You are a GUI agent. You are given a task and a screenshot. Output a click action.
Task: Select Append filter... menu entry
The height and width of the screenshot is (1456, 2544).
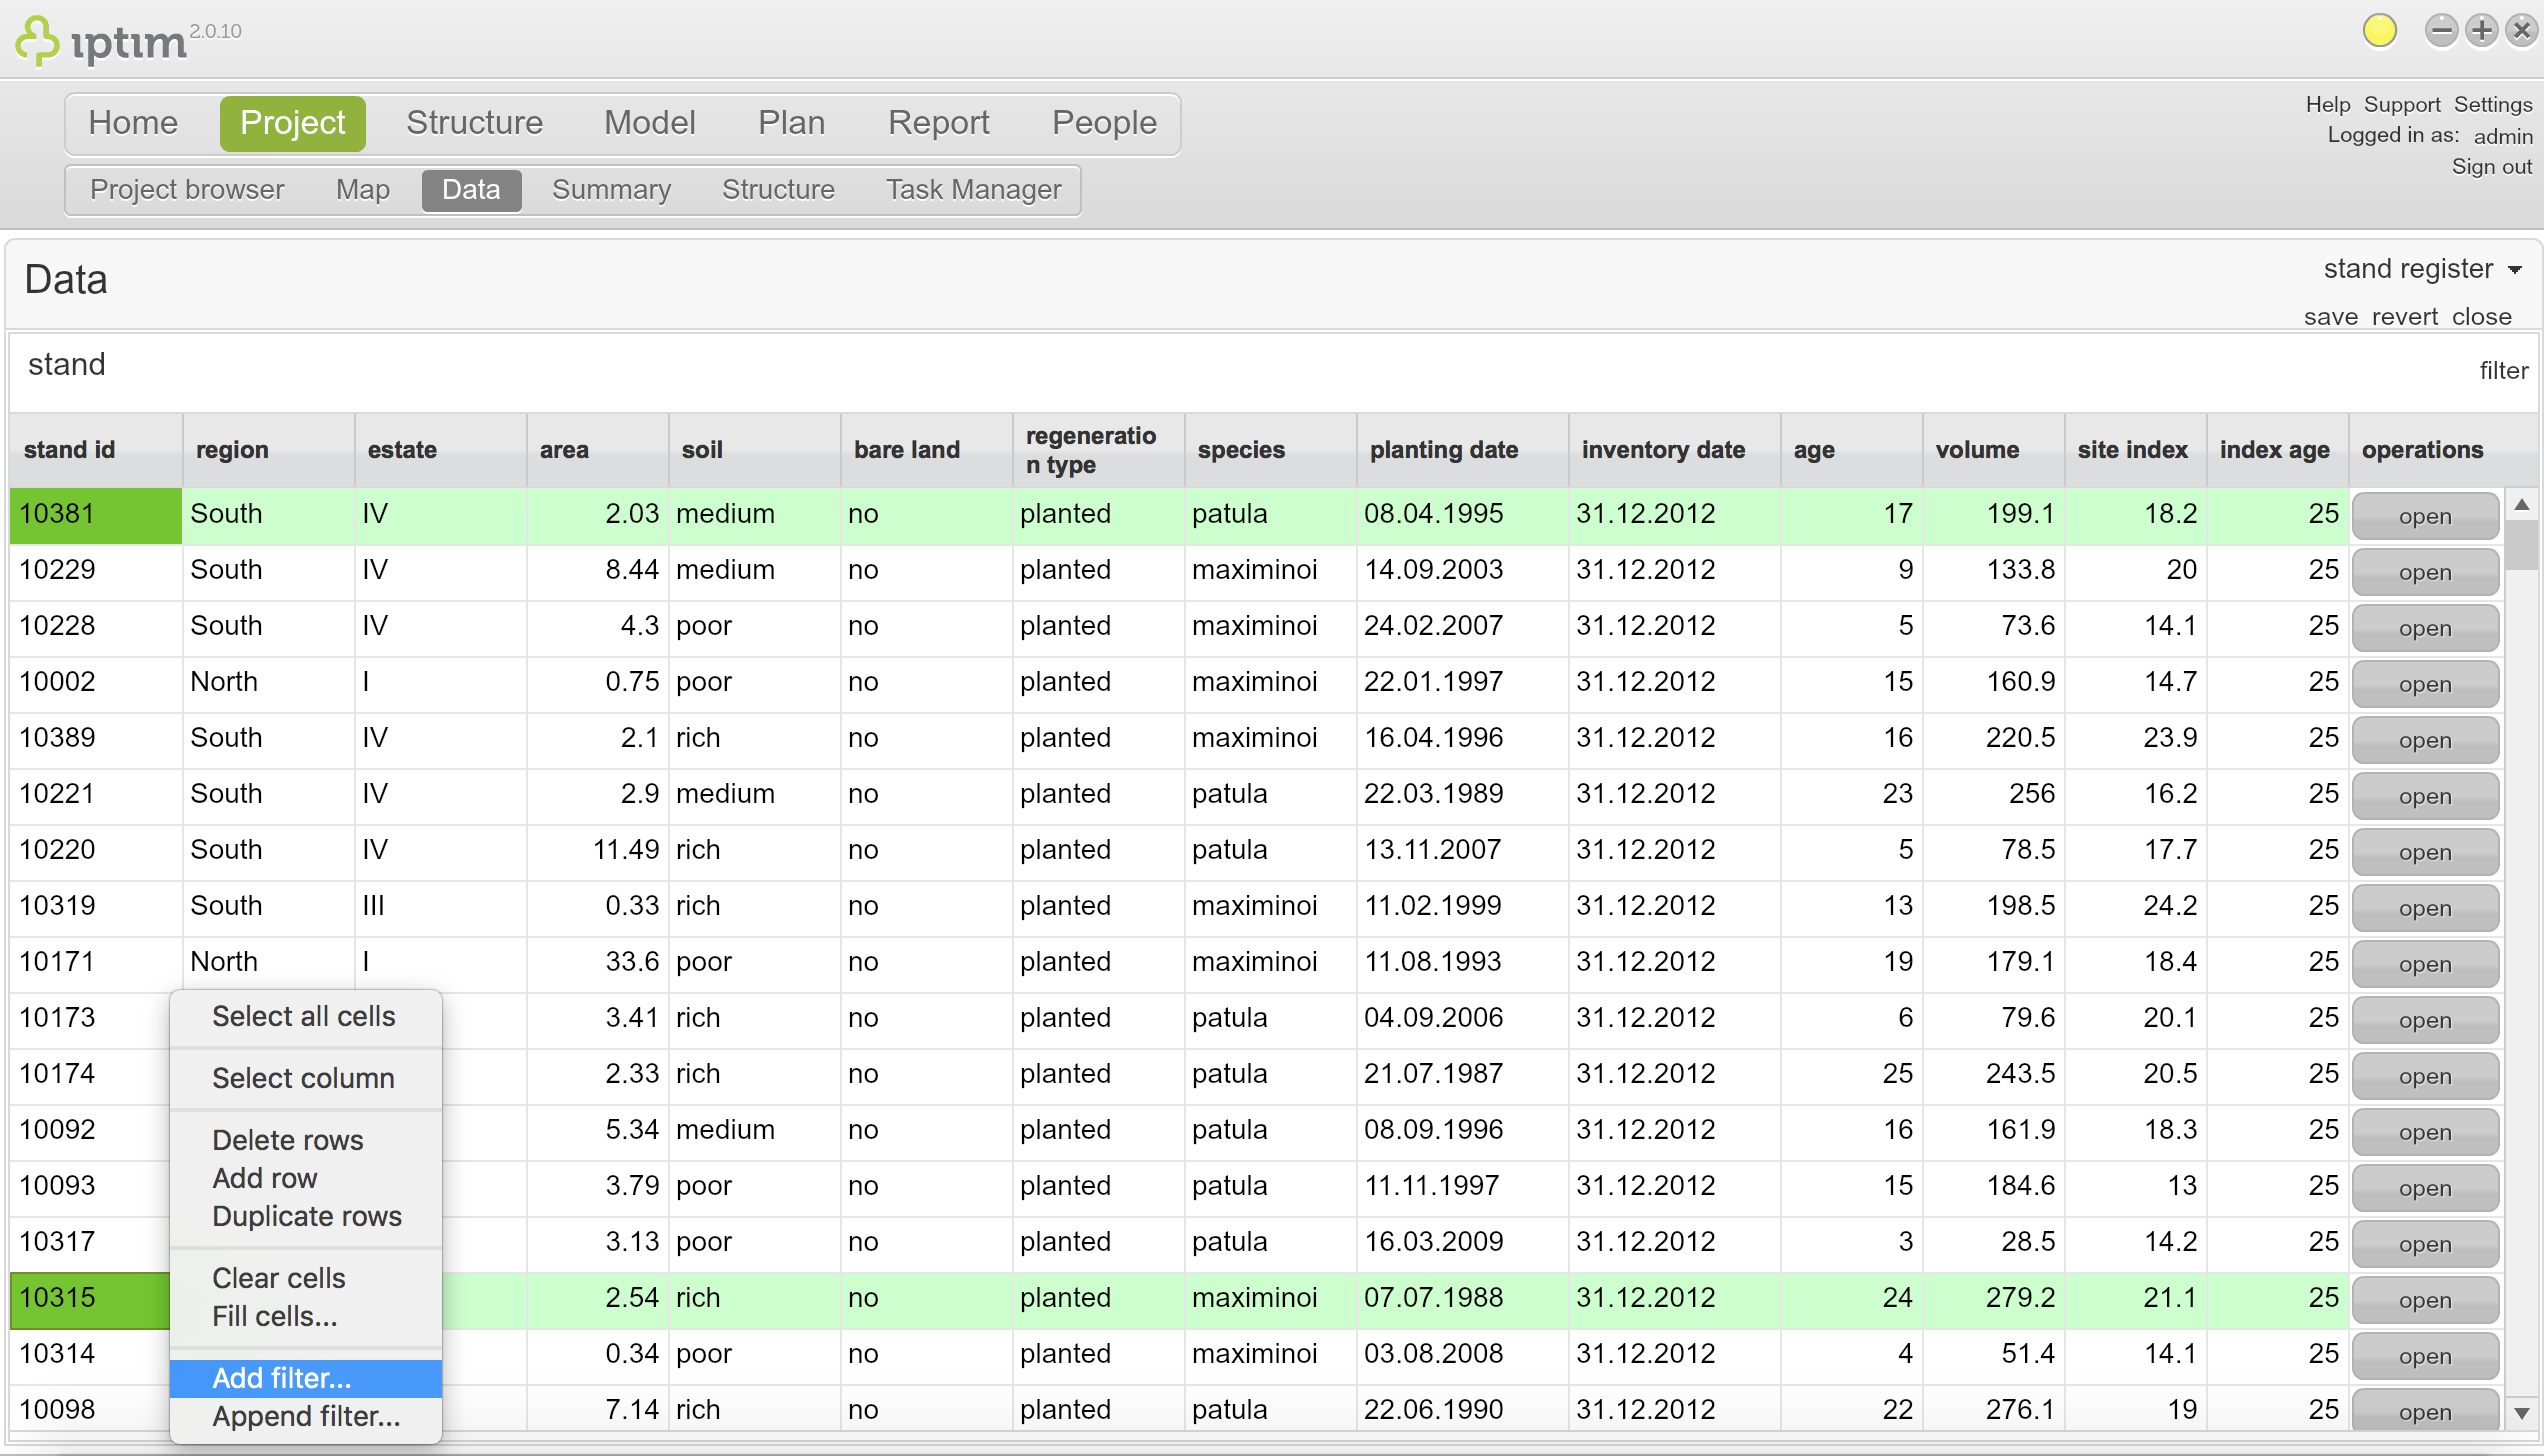coord(306,1416)
